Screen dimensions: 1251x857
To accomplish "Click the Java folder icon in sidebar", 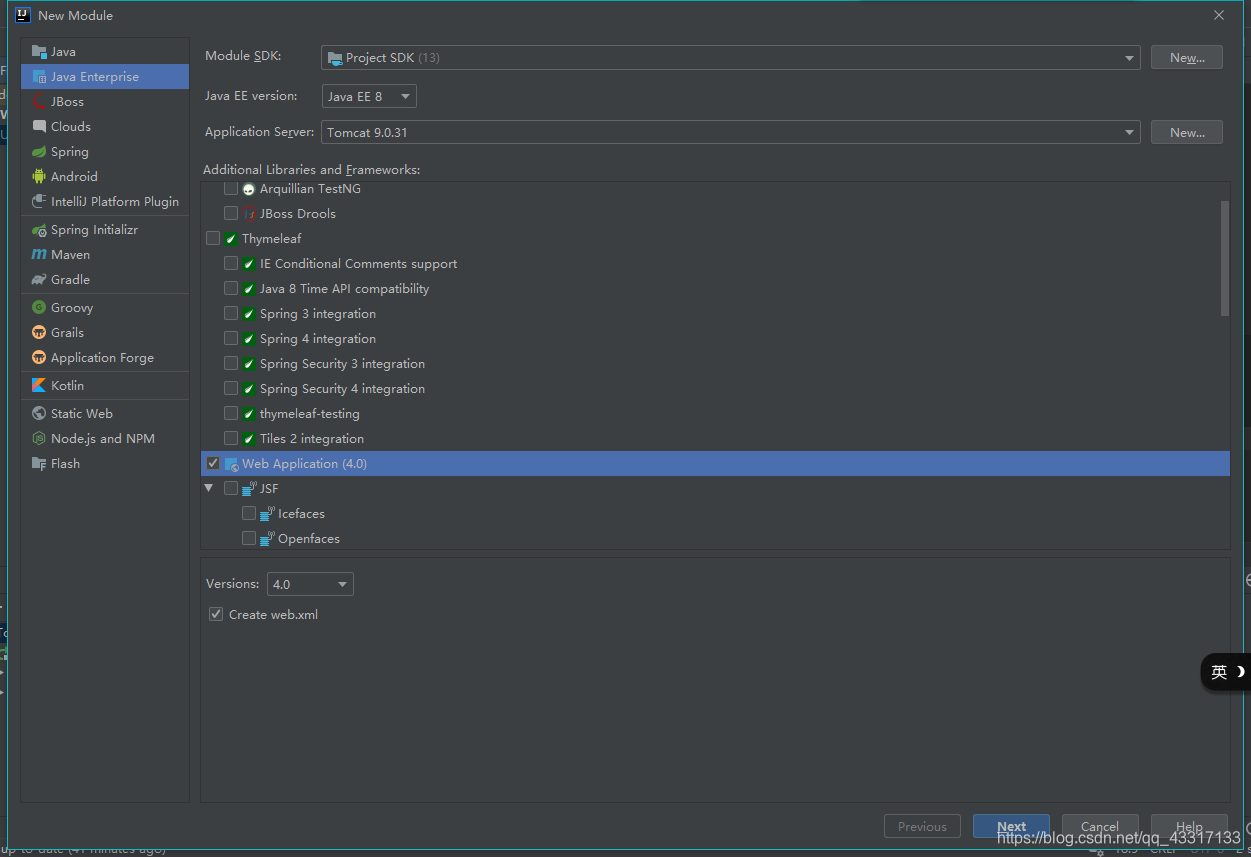I will 39,52.
